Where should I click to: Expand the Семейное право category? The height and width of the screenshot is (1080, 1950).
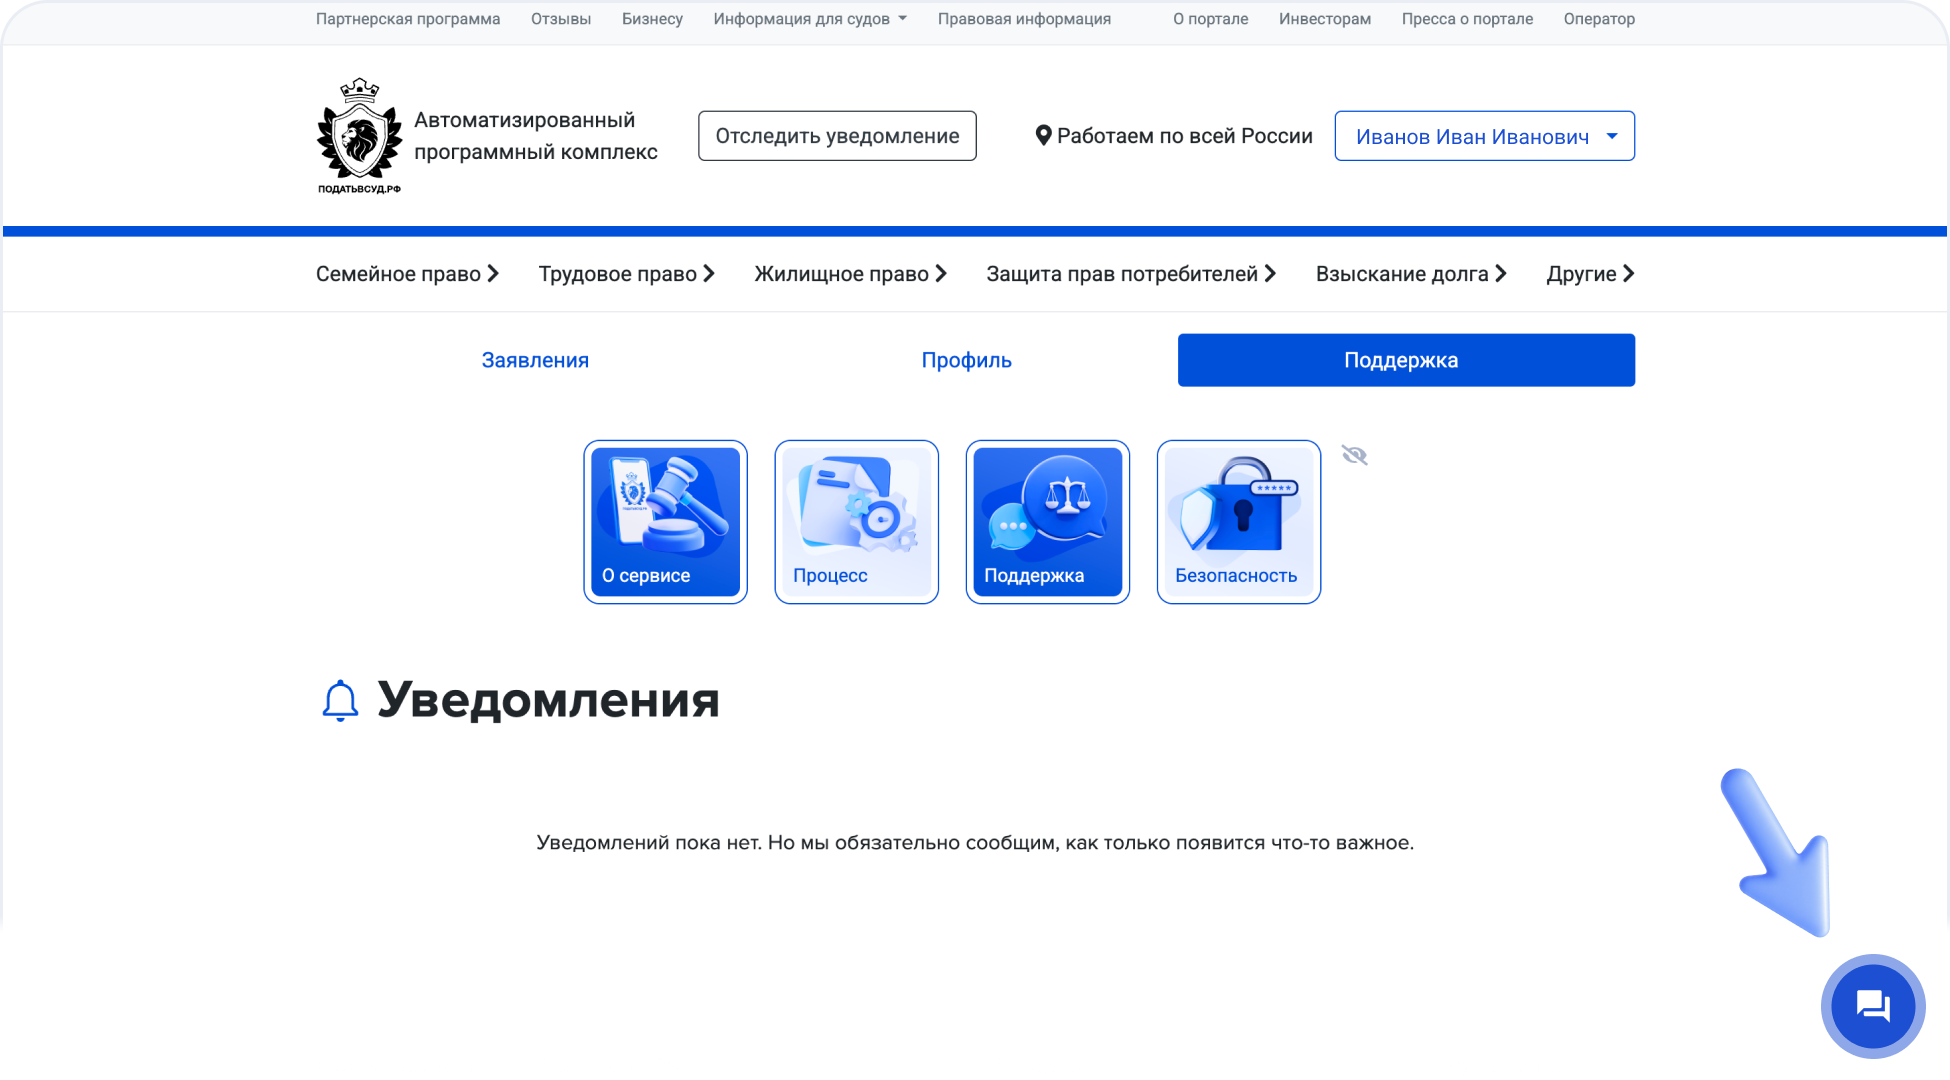tap(407, 274)
